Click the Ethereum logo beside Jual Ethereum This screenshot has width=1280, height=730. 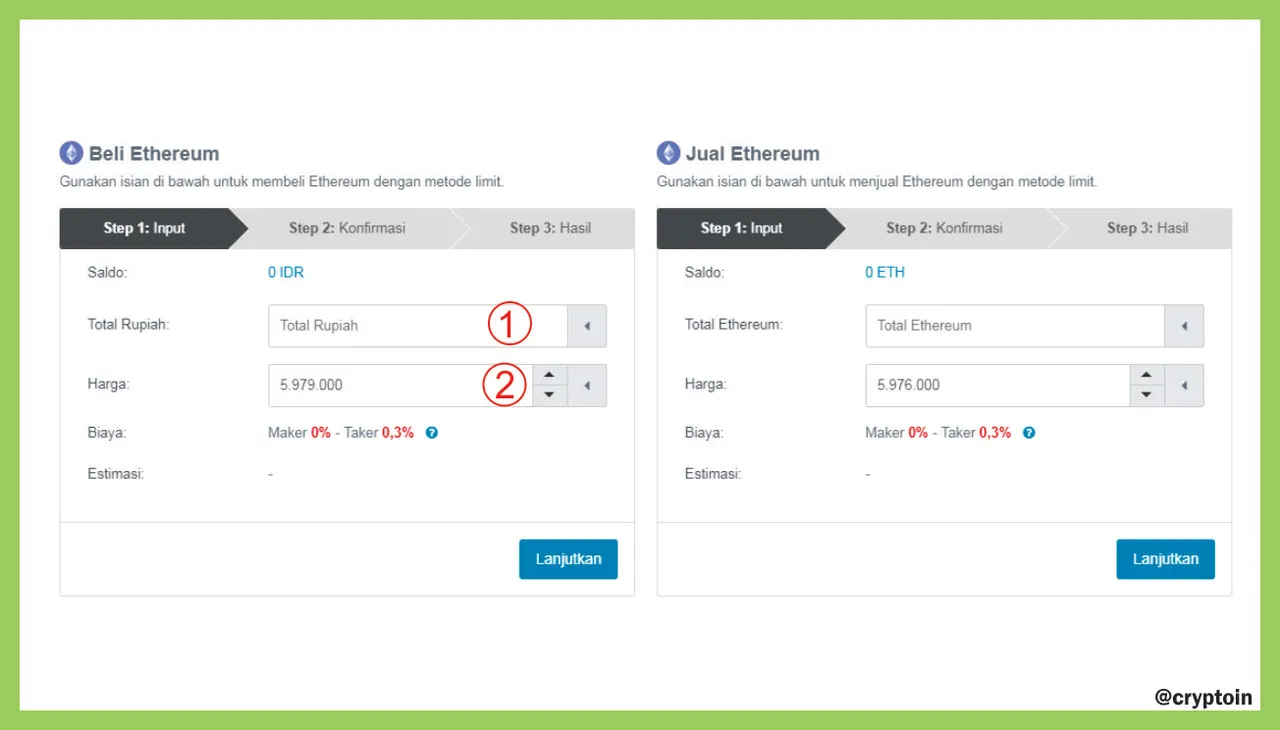[x=668, y=153]
